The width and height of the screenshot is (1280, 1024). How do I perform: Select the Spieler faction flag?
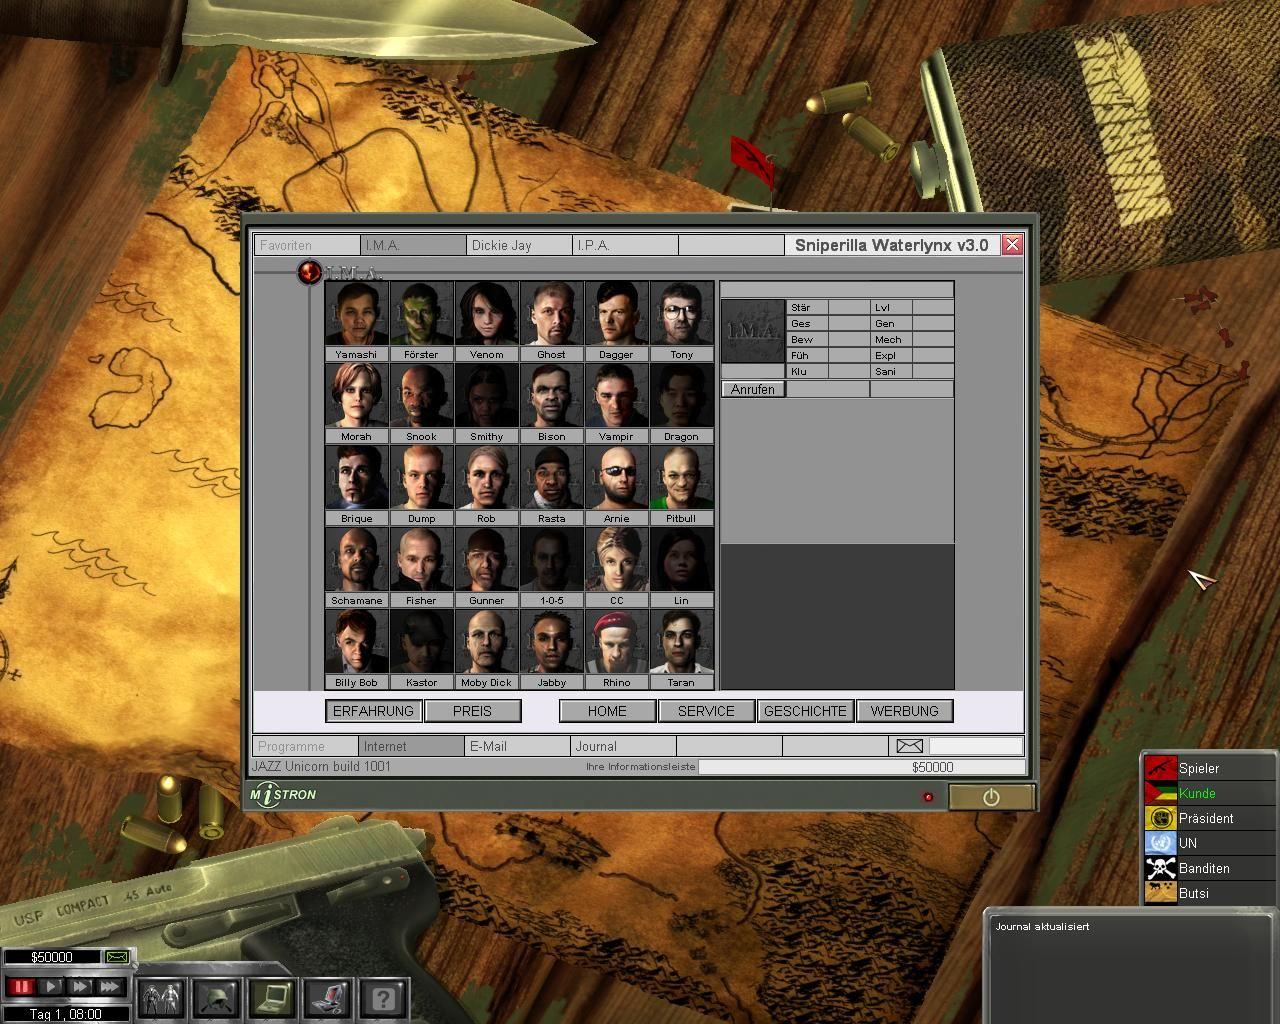tap(1161, 768)
